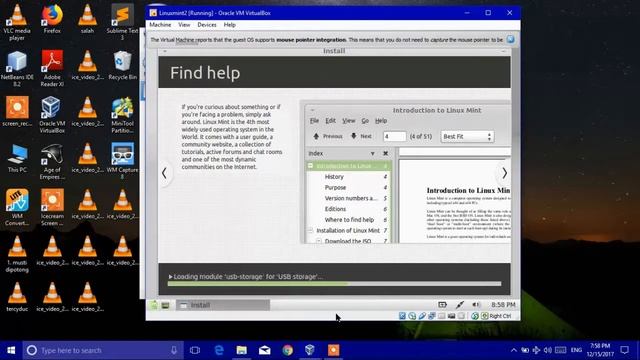Go to the previous installer slide
640x360 pixels.
coord(164,173)
